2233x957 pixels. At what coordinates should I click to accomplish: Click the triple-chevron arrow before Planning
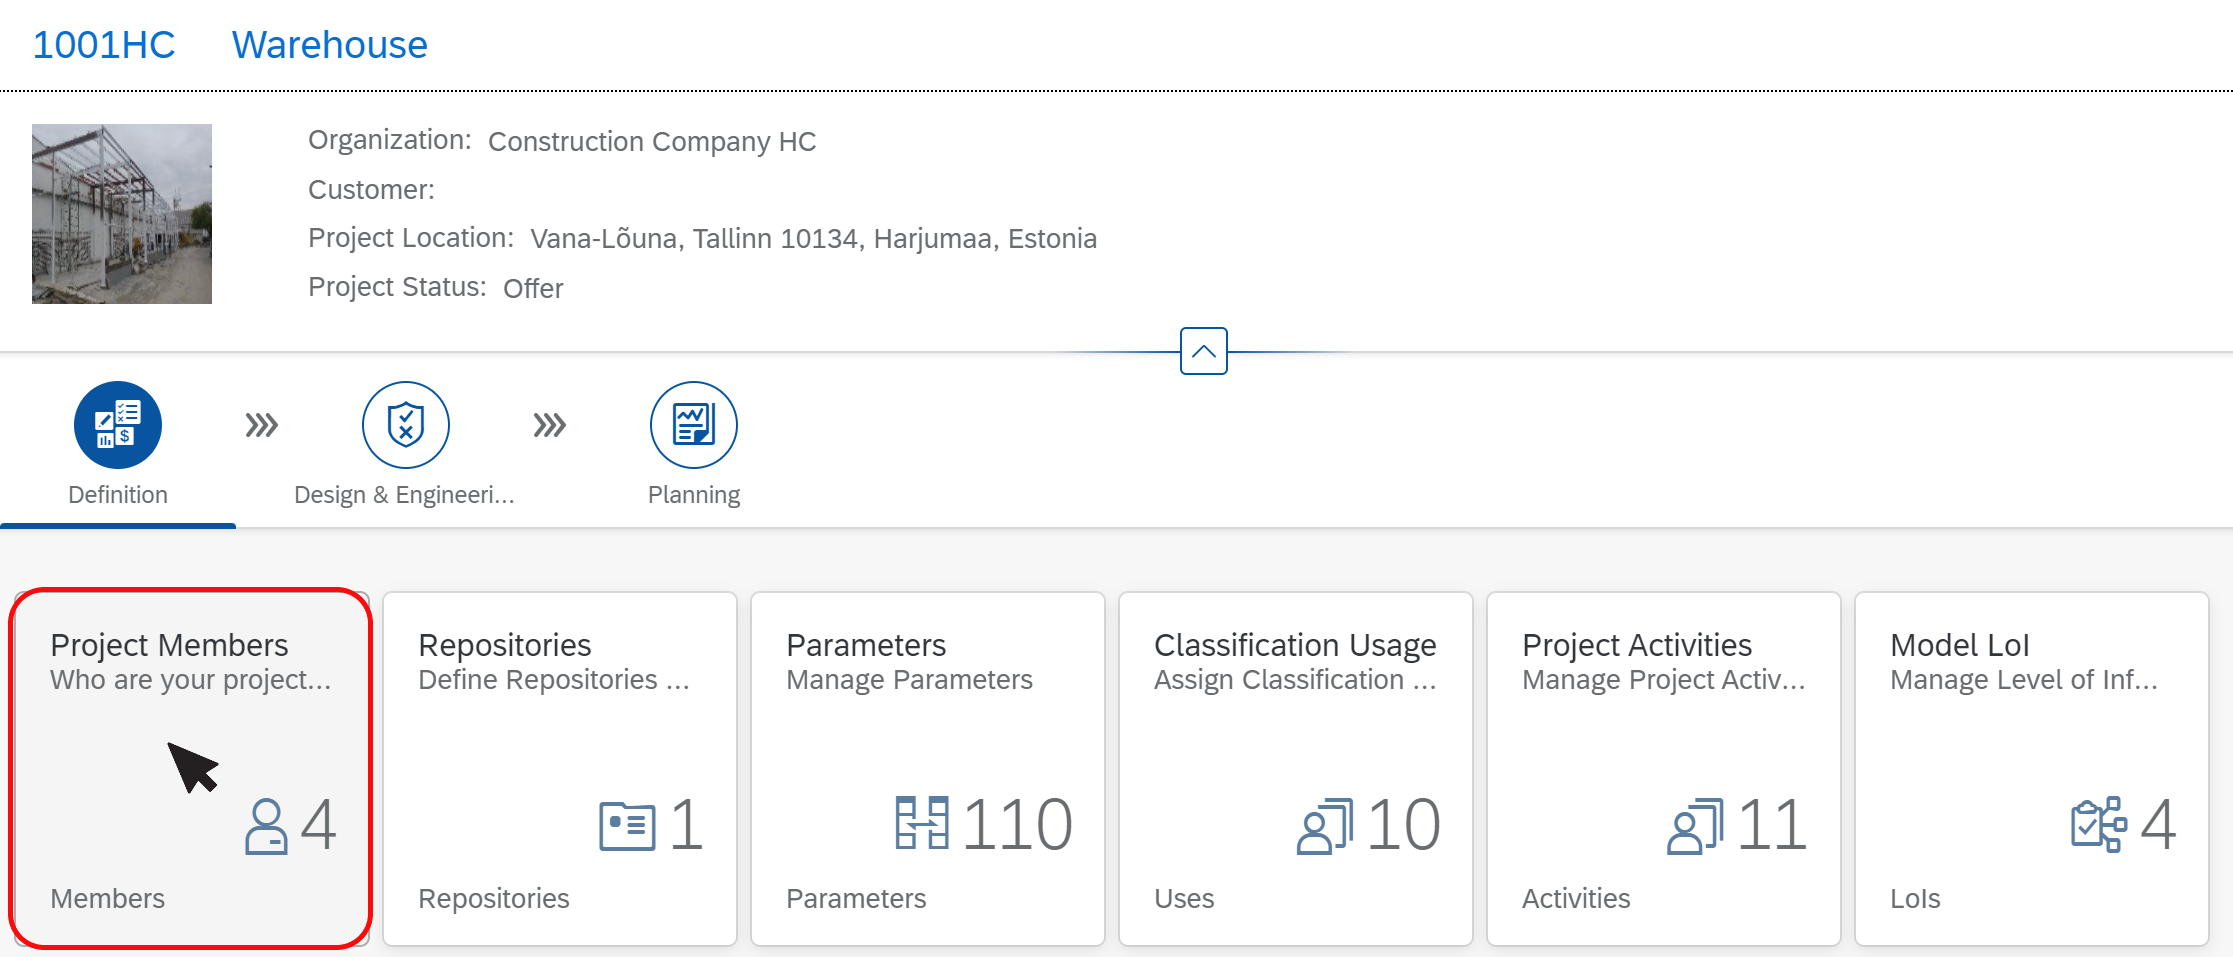pos(550,425)
